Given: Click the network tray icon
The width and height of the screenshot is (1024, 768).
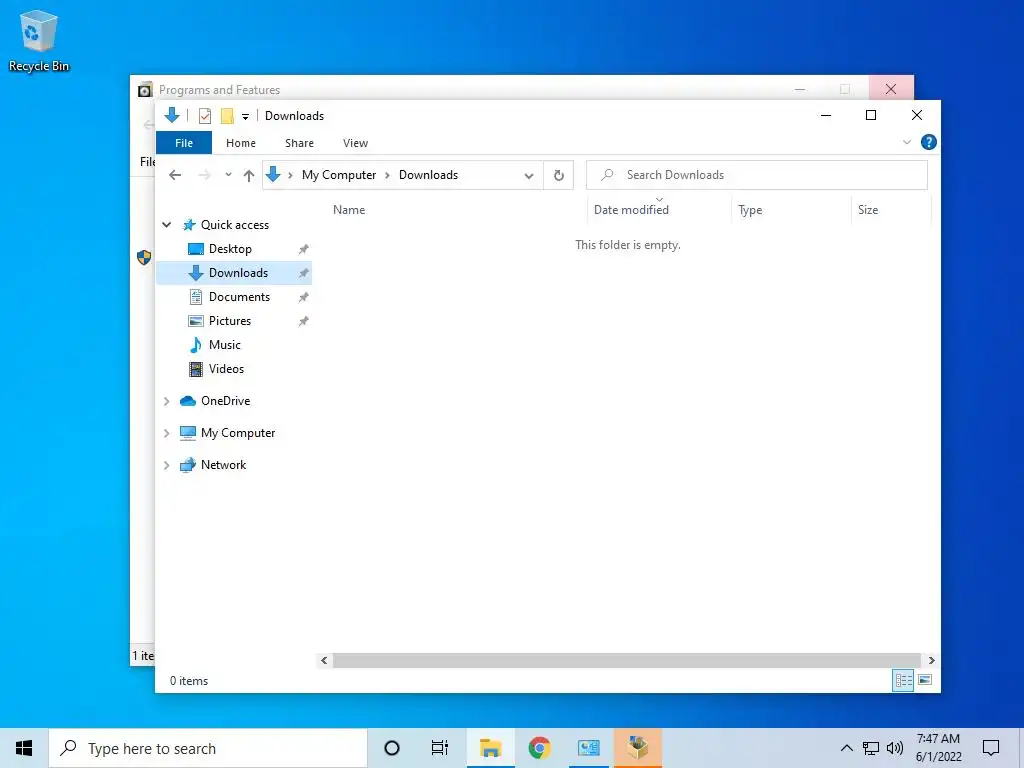Looking at the screenshot, I should (x=871, y=748).
